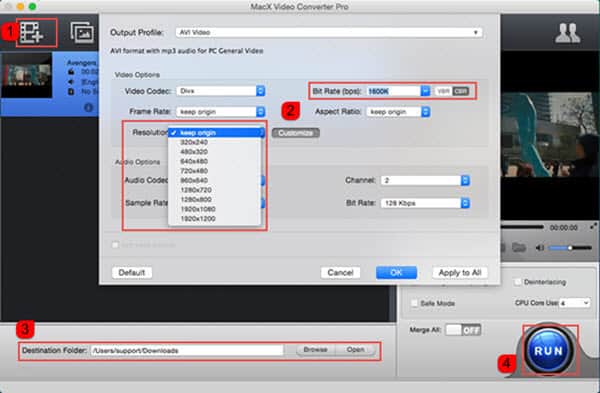Click Open next to destination folder
The height and width of the screenshot is (393, 600).
pos(355,350)
